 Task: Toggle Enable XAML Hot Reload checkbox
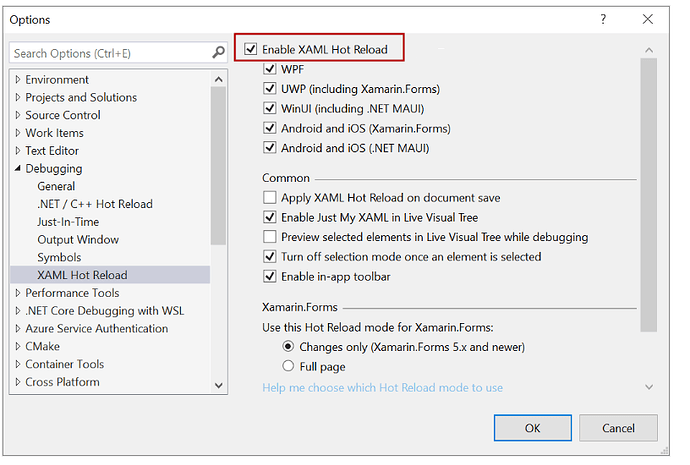coord(250,49)
